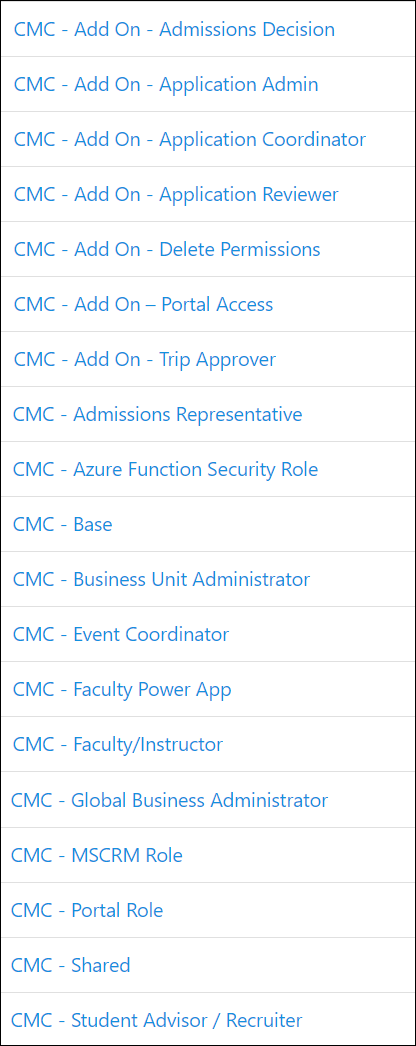
Task: Click the Trip Approver add-on role
Action: [x=145, y=360]
